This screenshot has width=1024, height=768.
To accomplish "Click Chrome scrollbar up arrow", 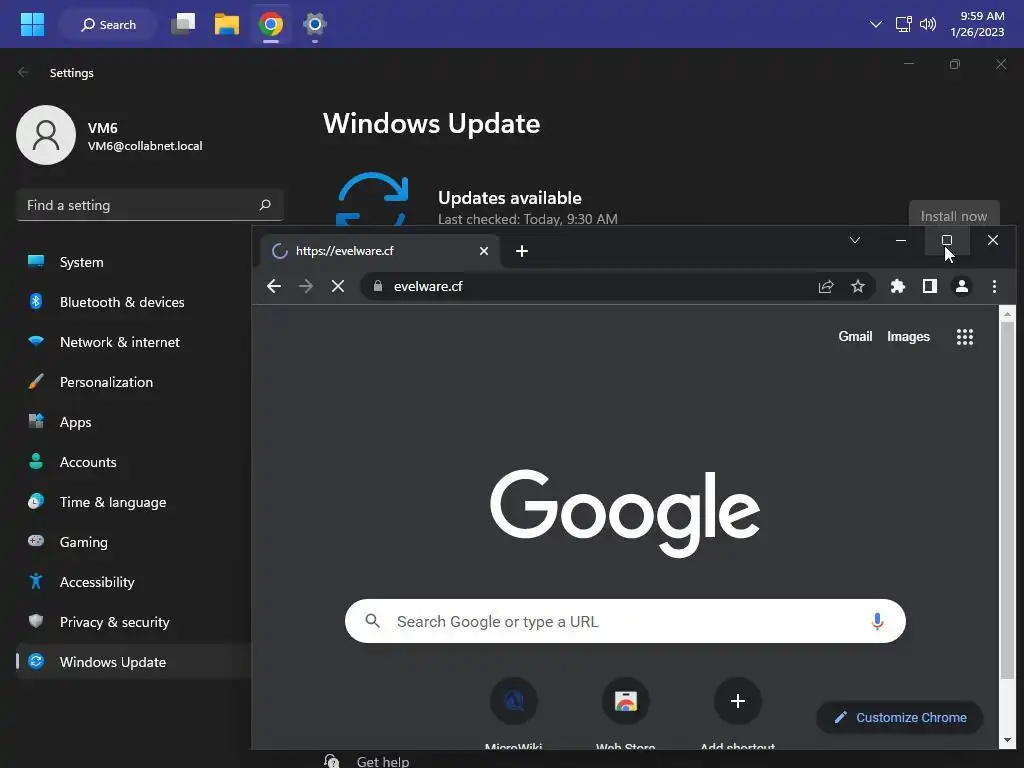I will pyautogui.click(x=1006, y=315).
